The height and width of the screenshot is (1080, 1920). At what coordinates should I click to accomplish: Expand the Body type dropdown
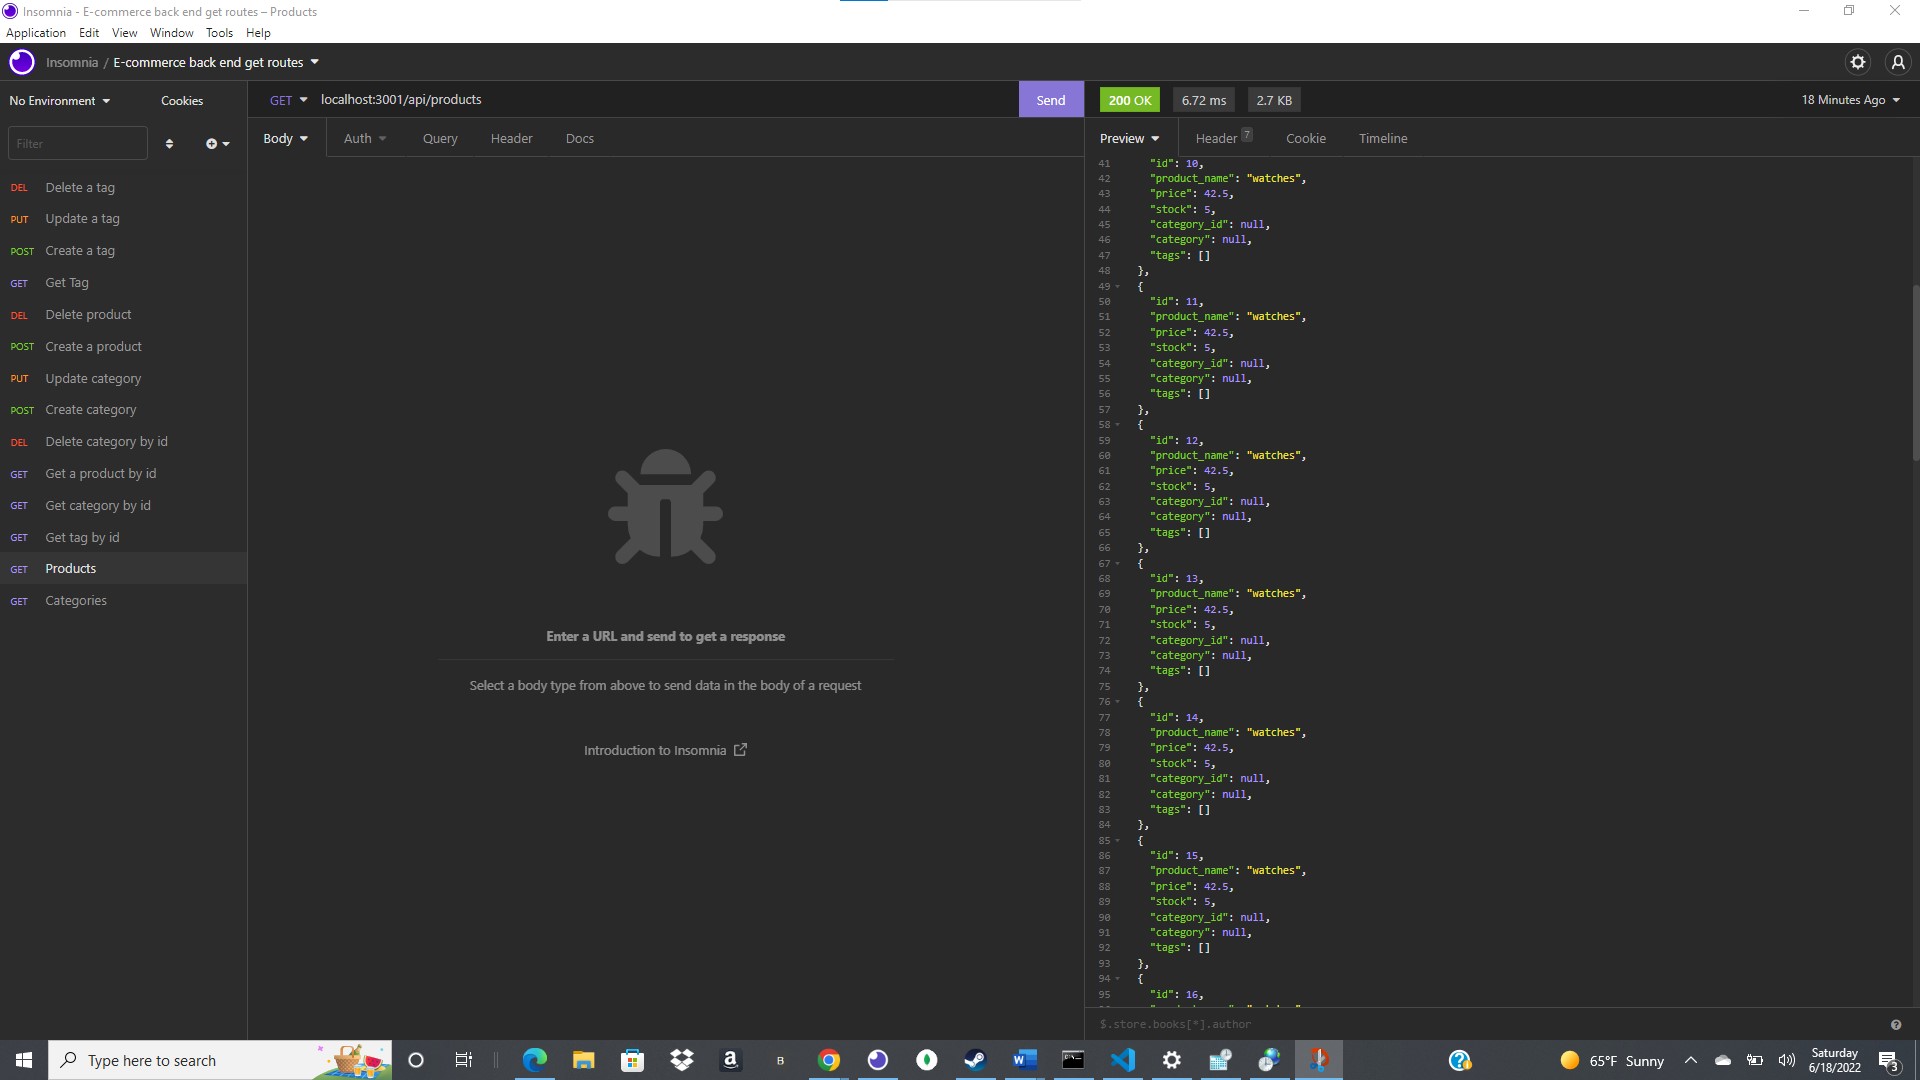(x=286, y=139)
